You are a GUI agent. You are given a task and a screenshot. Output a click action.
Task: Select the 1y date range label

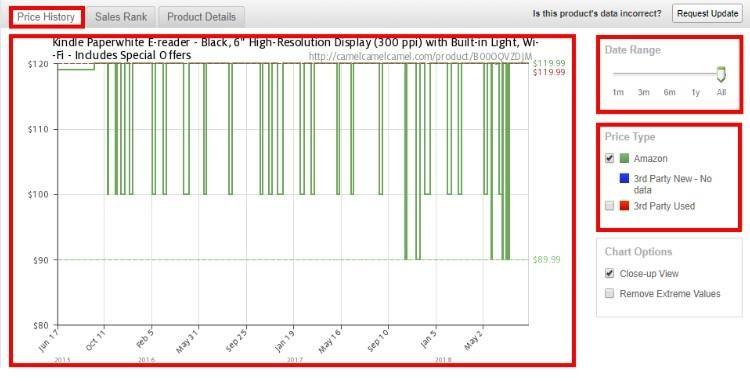695,92
